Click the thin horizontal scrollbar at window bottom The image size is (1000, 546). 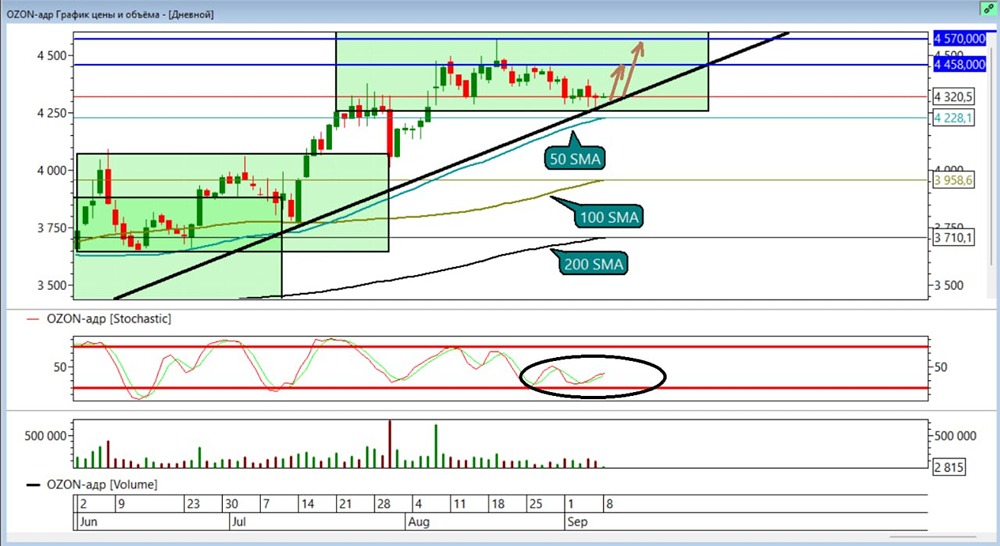pyautogui.click(x=932, y=536)
